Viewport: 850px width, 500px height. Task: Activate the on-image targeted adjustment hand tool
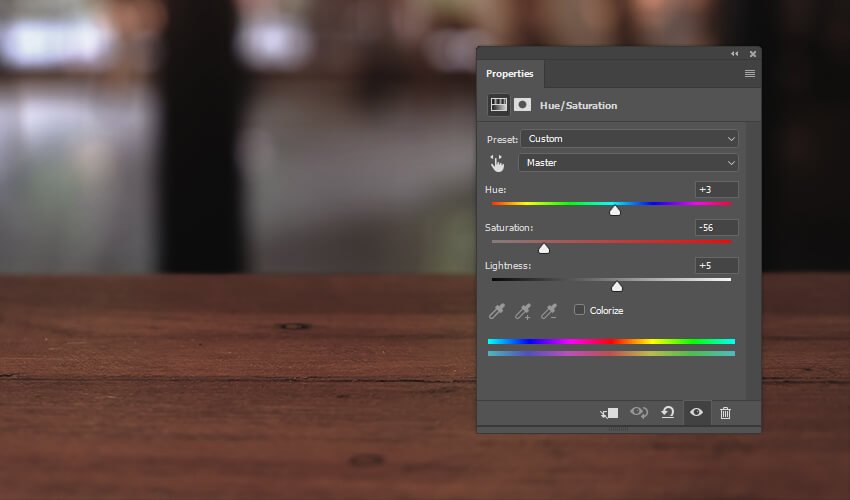(x=497, y=163)
